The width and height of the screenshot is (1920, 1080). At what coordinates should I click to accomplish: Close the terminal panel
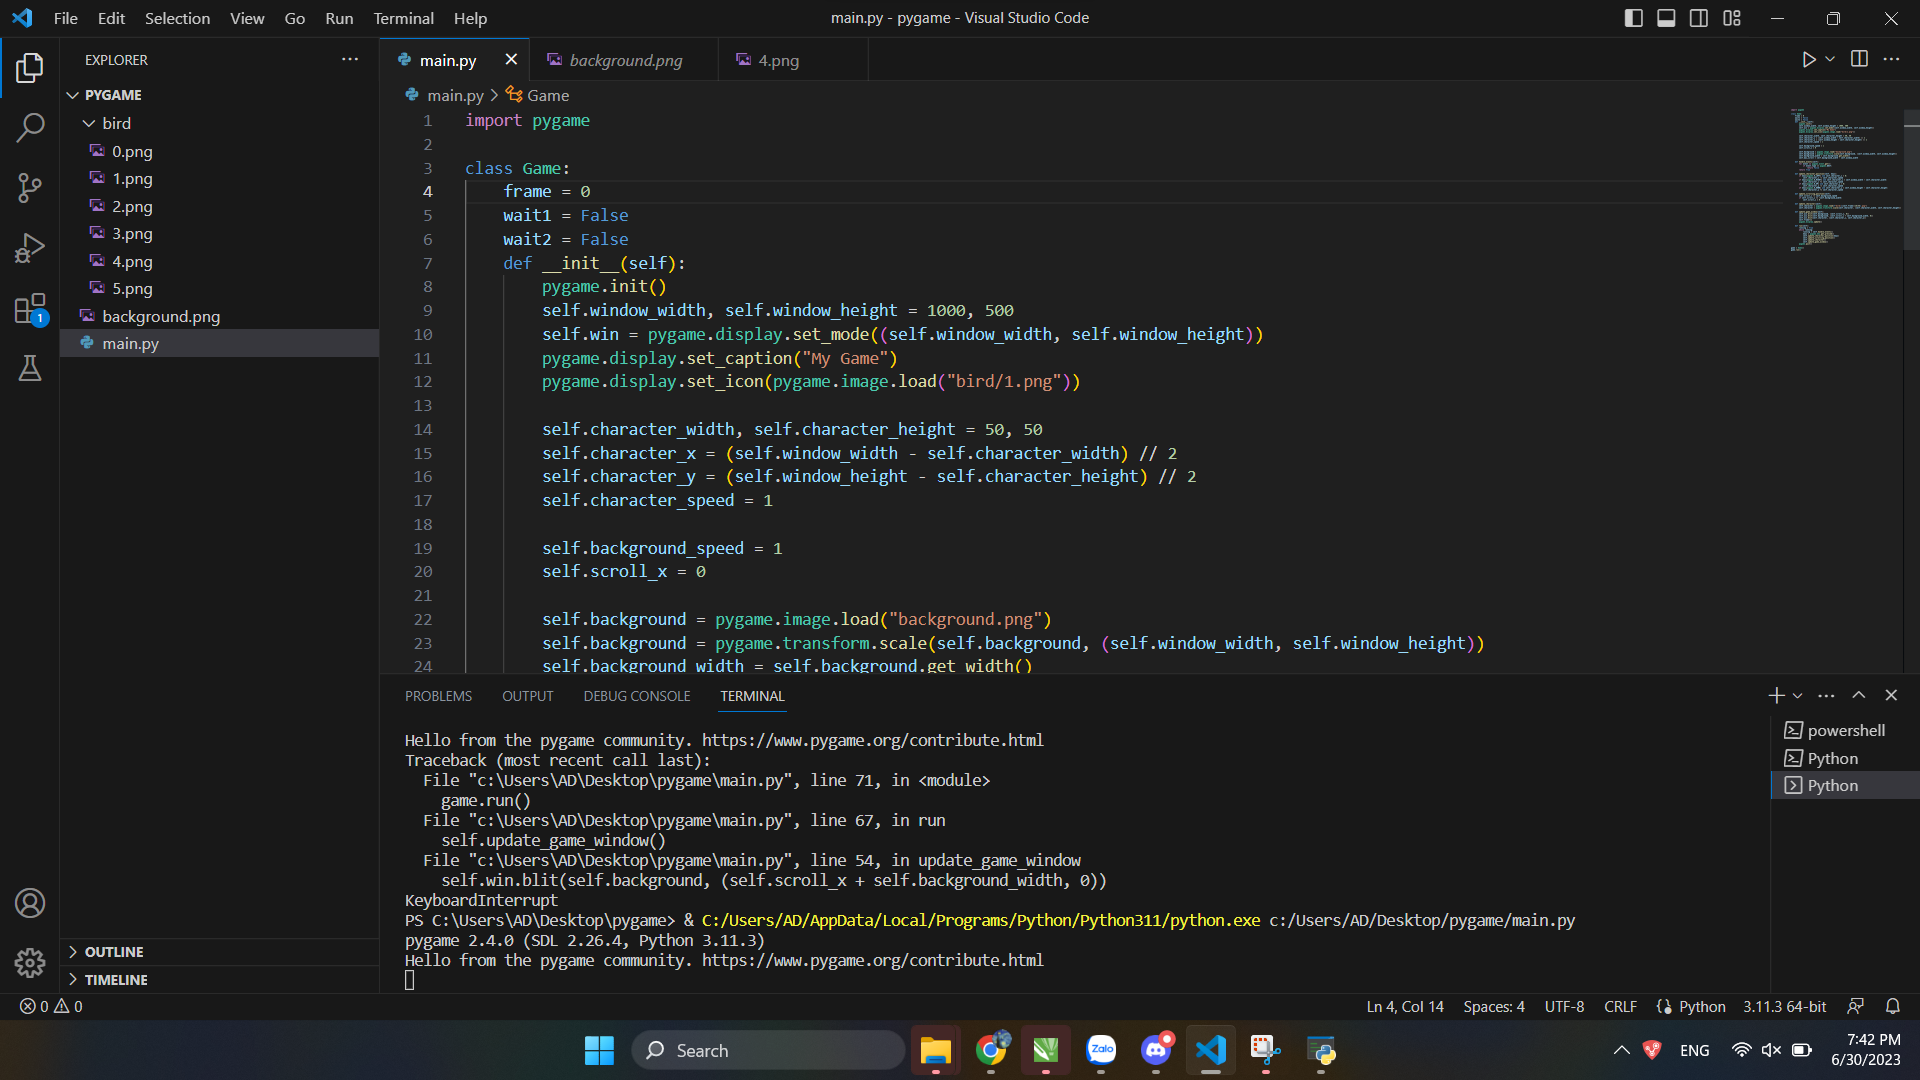tap(1891, 695)
